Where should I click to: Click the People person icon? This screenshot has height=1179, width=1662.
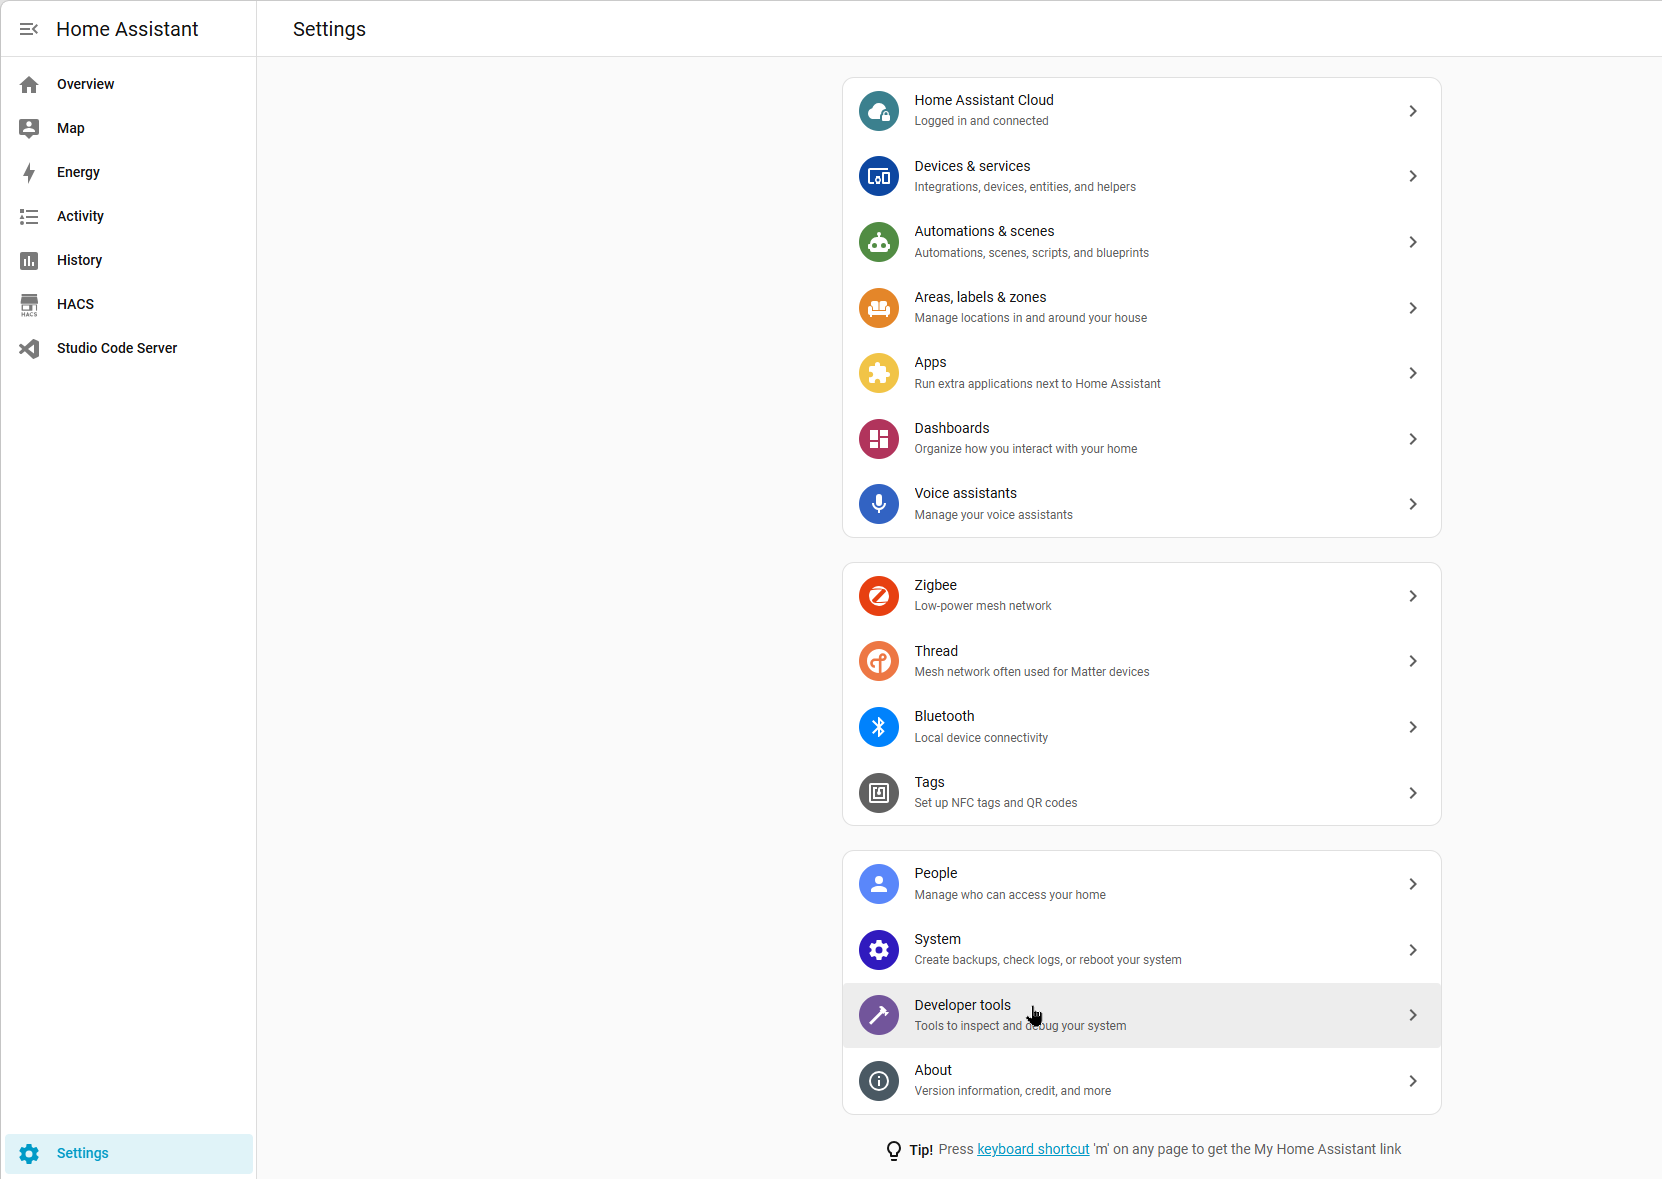point(878,884)
